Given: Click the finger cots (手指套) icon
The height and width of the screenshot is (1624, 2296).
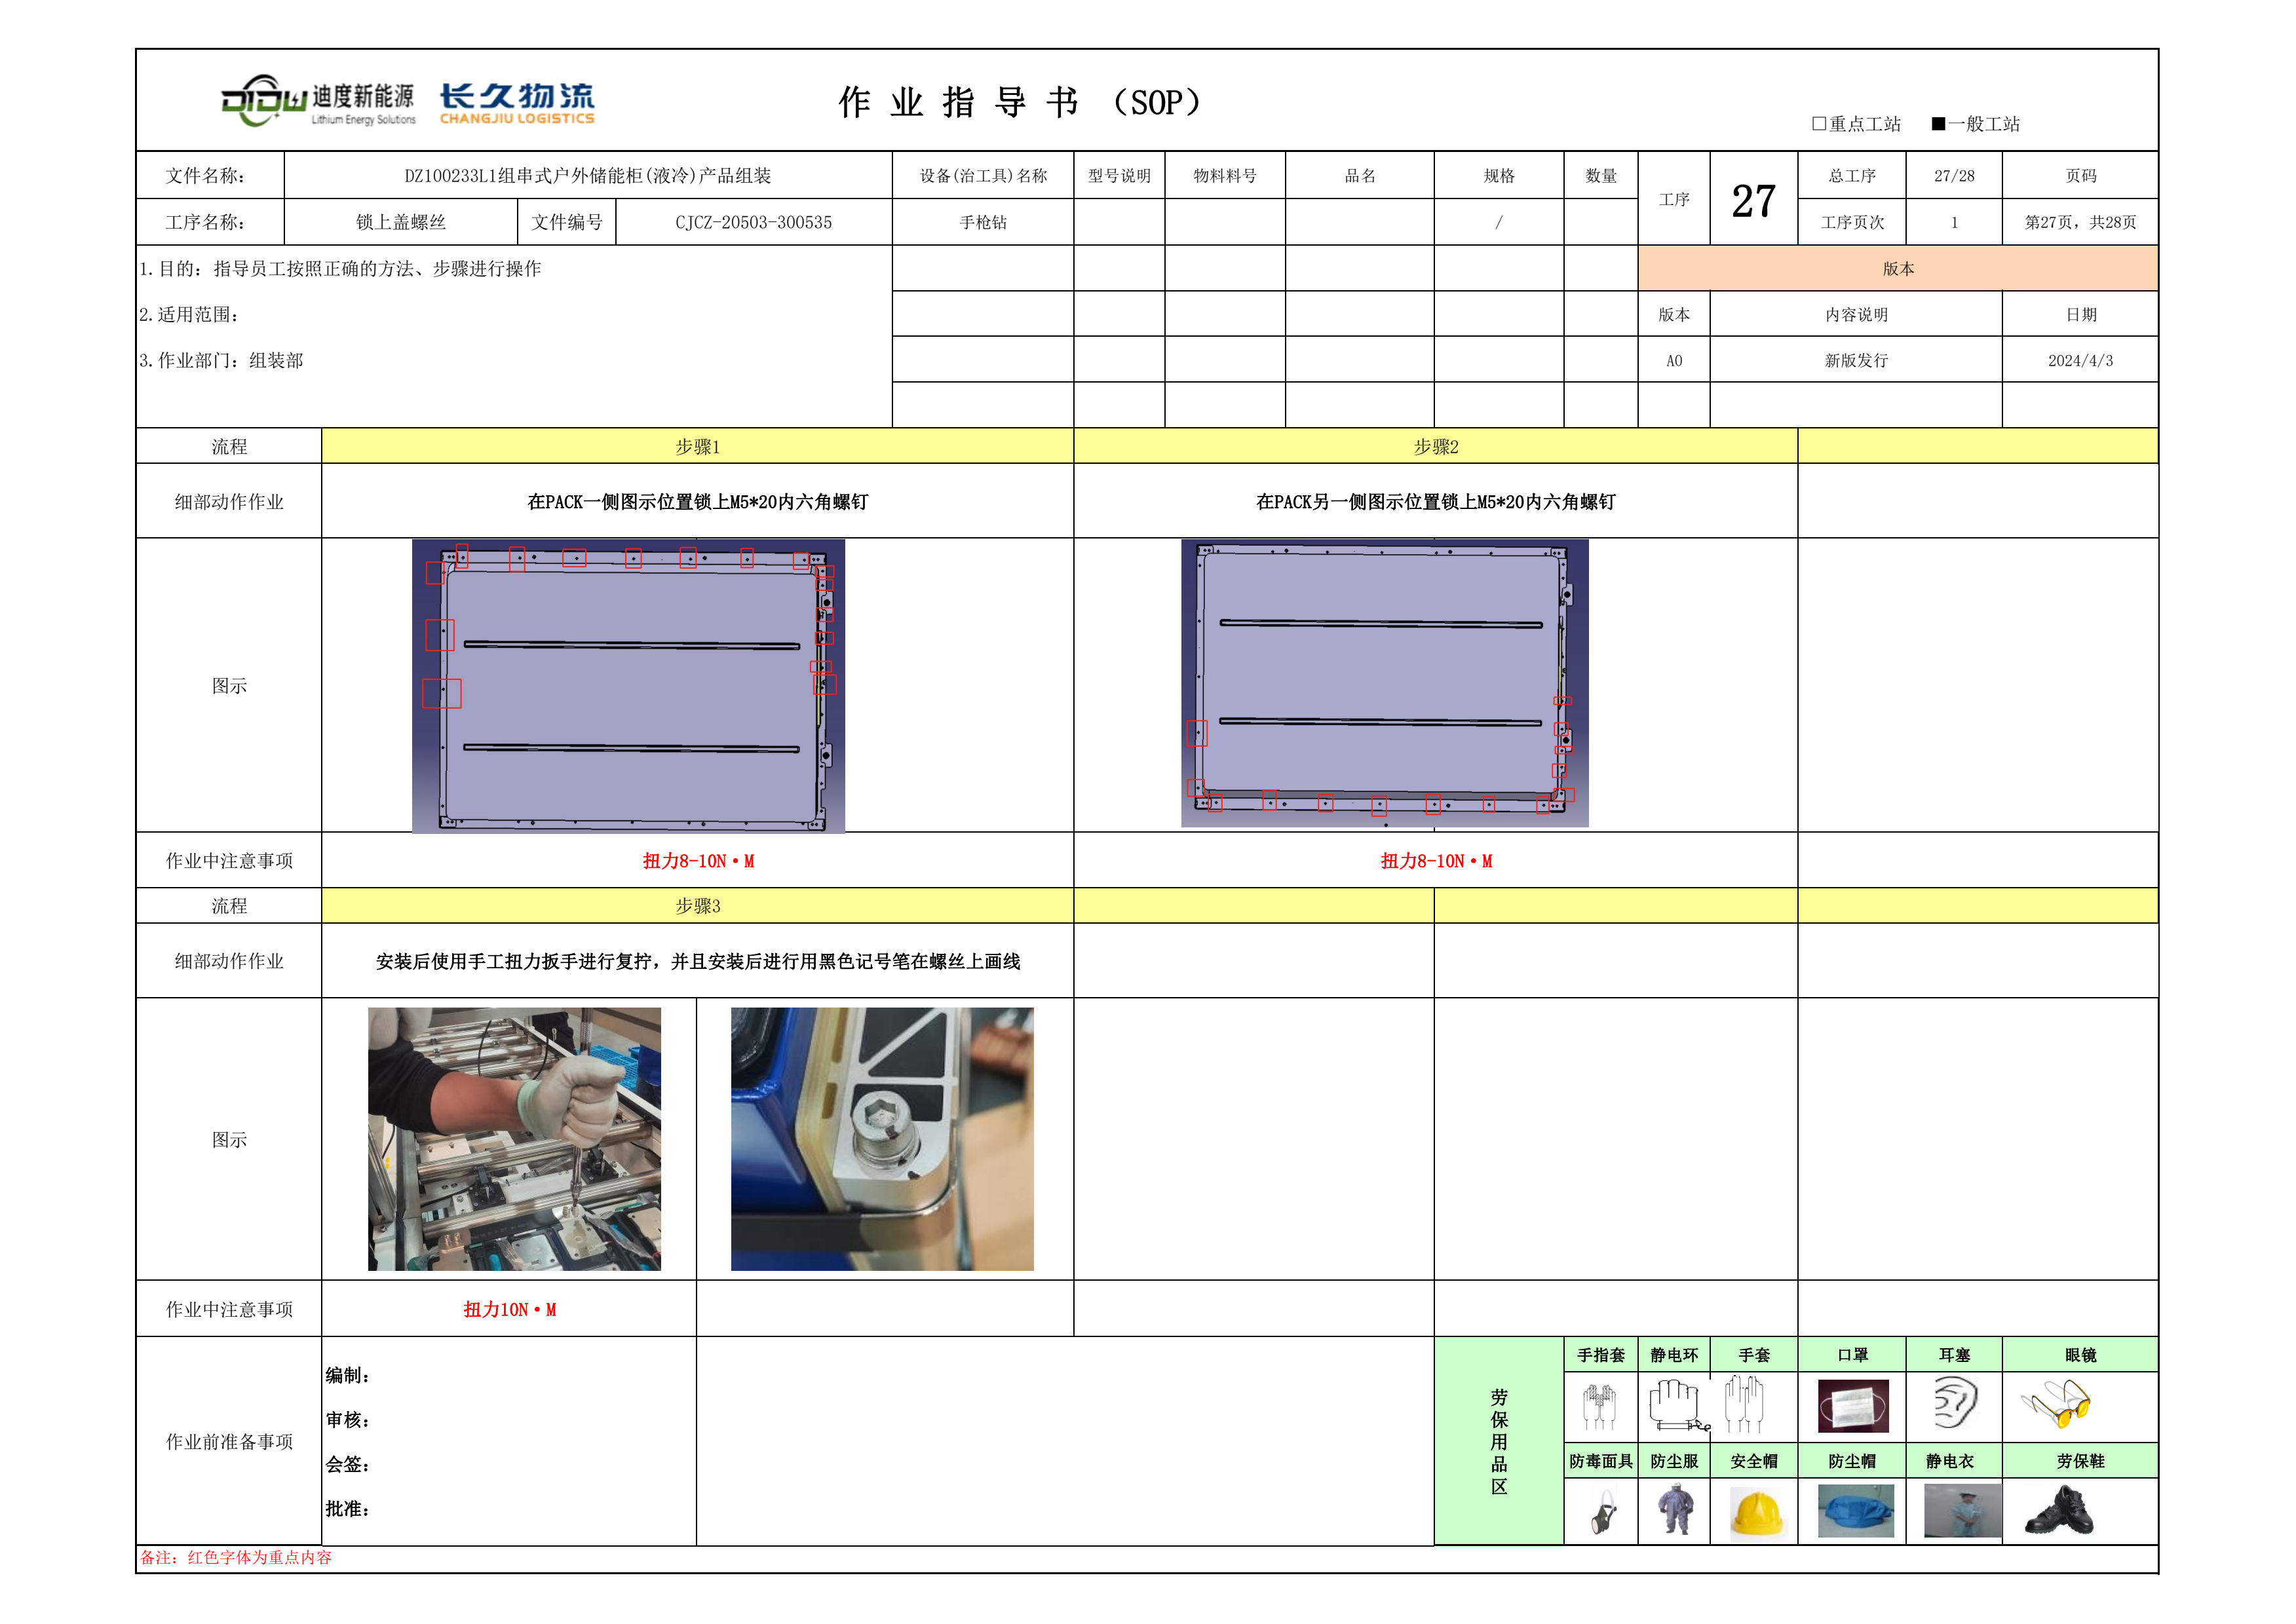Looking at the screenshot, I should click(x=1599, y=1406).
